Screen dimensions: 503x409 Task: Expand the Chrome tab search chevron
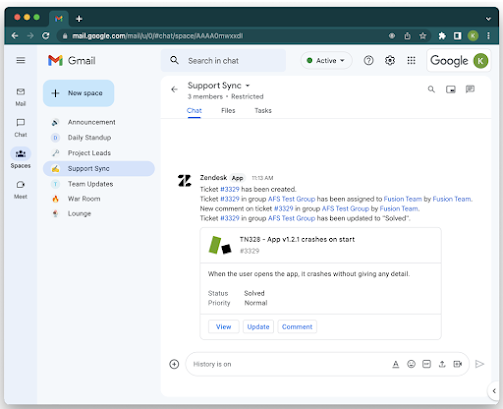tap(488, 19)
